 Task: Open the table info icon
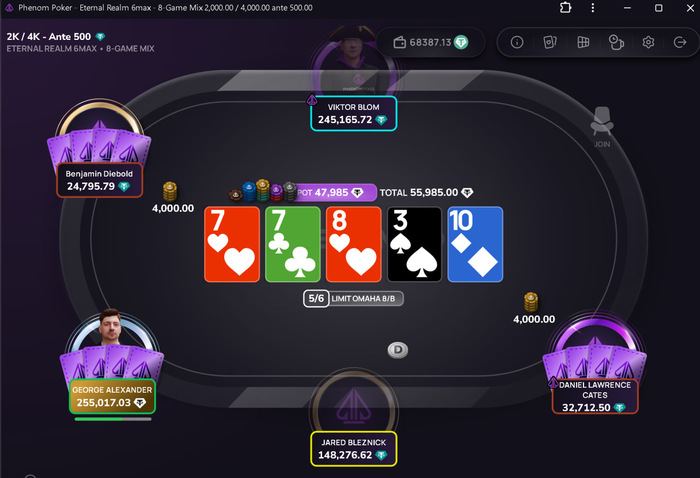[517, 42]
